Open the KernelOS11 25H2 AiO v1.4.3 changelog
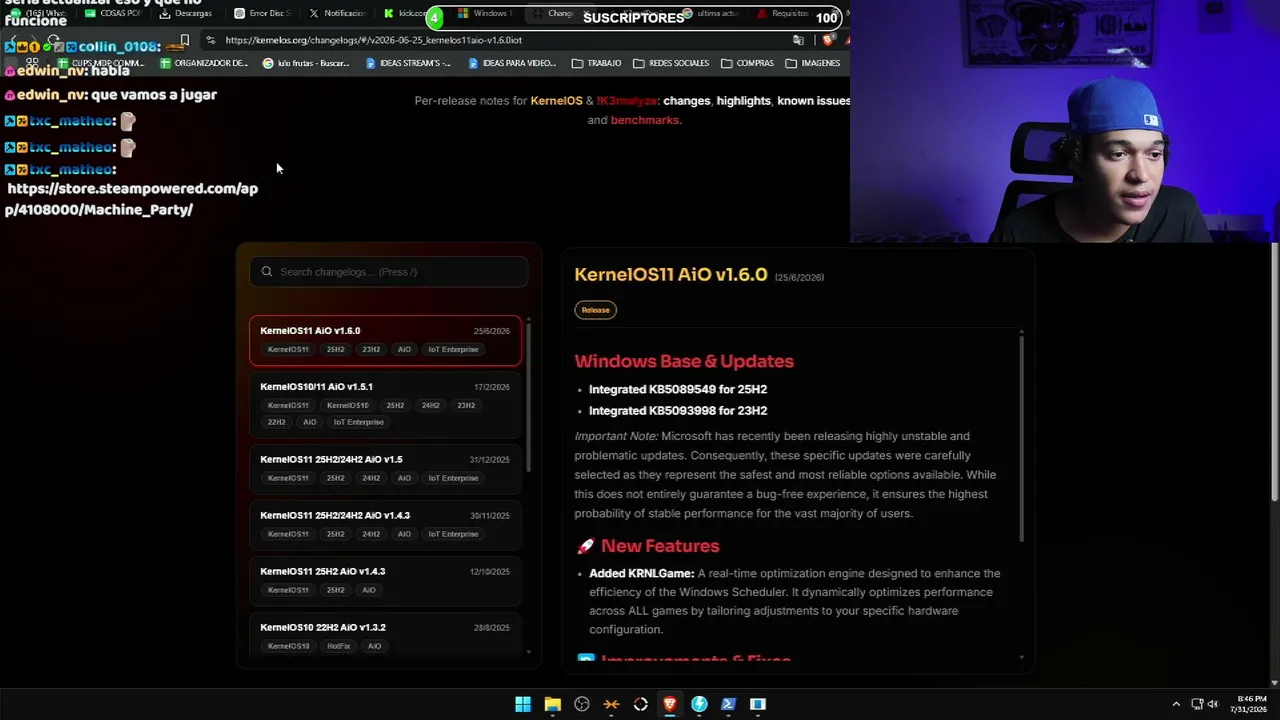 [385, 581]
